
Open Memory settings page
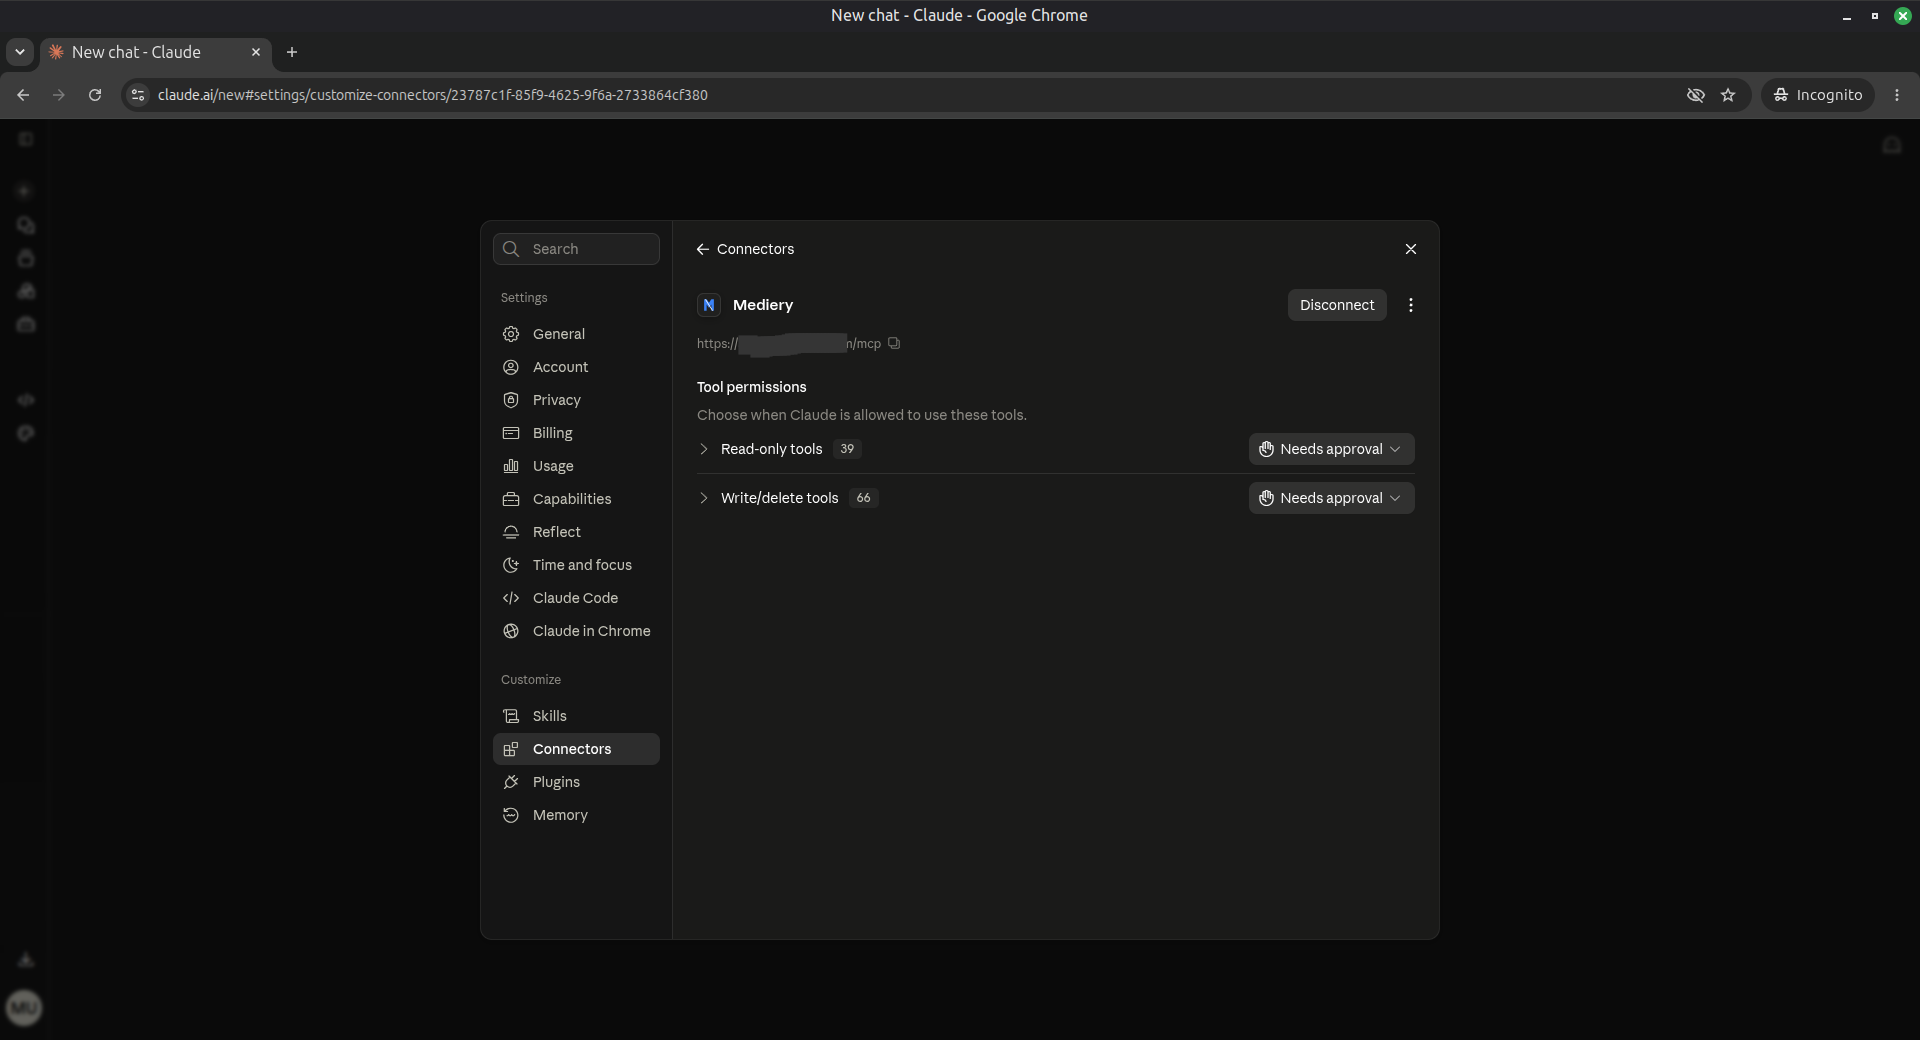tap(576, 815)
